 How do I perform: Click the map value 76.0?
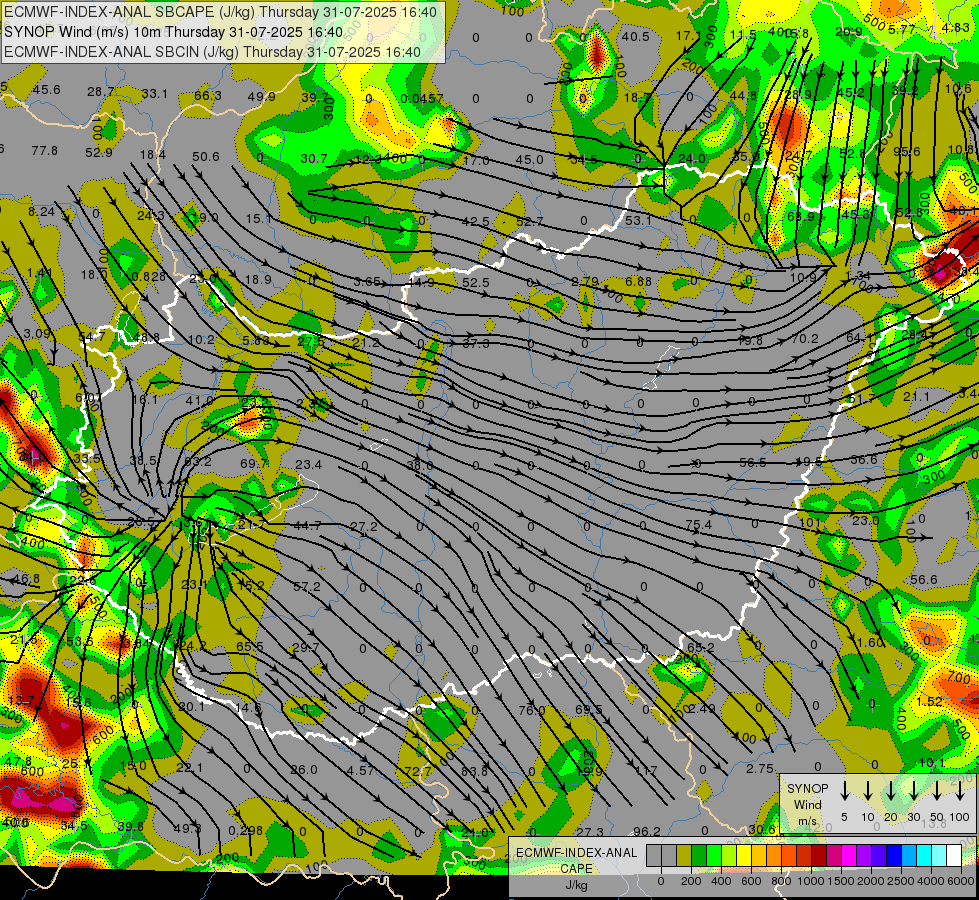point(532,710)
